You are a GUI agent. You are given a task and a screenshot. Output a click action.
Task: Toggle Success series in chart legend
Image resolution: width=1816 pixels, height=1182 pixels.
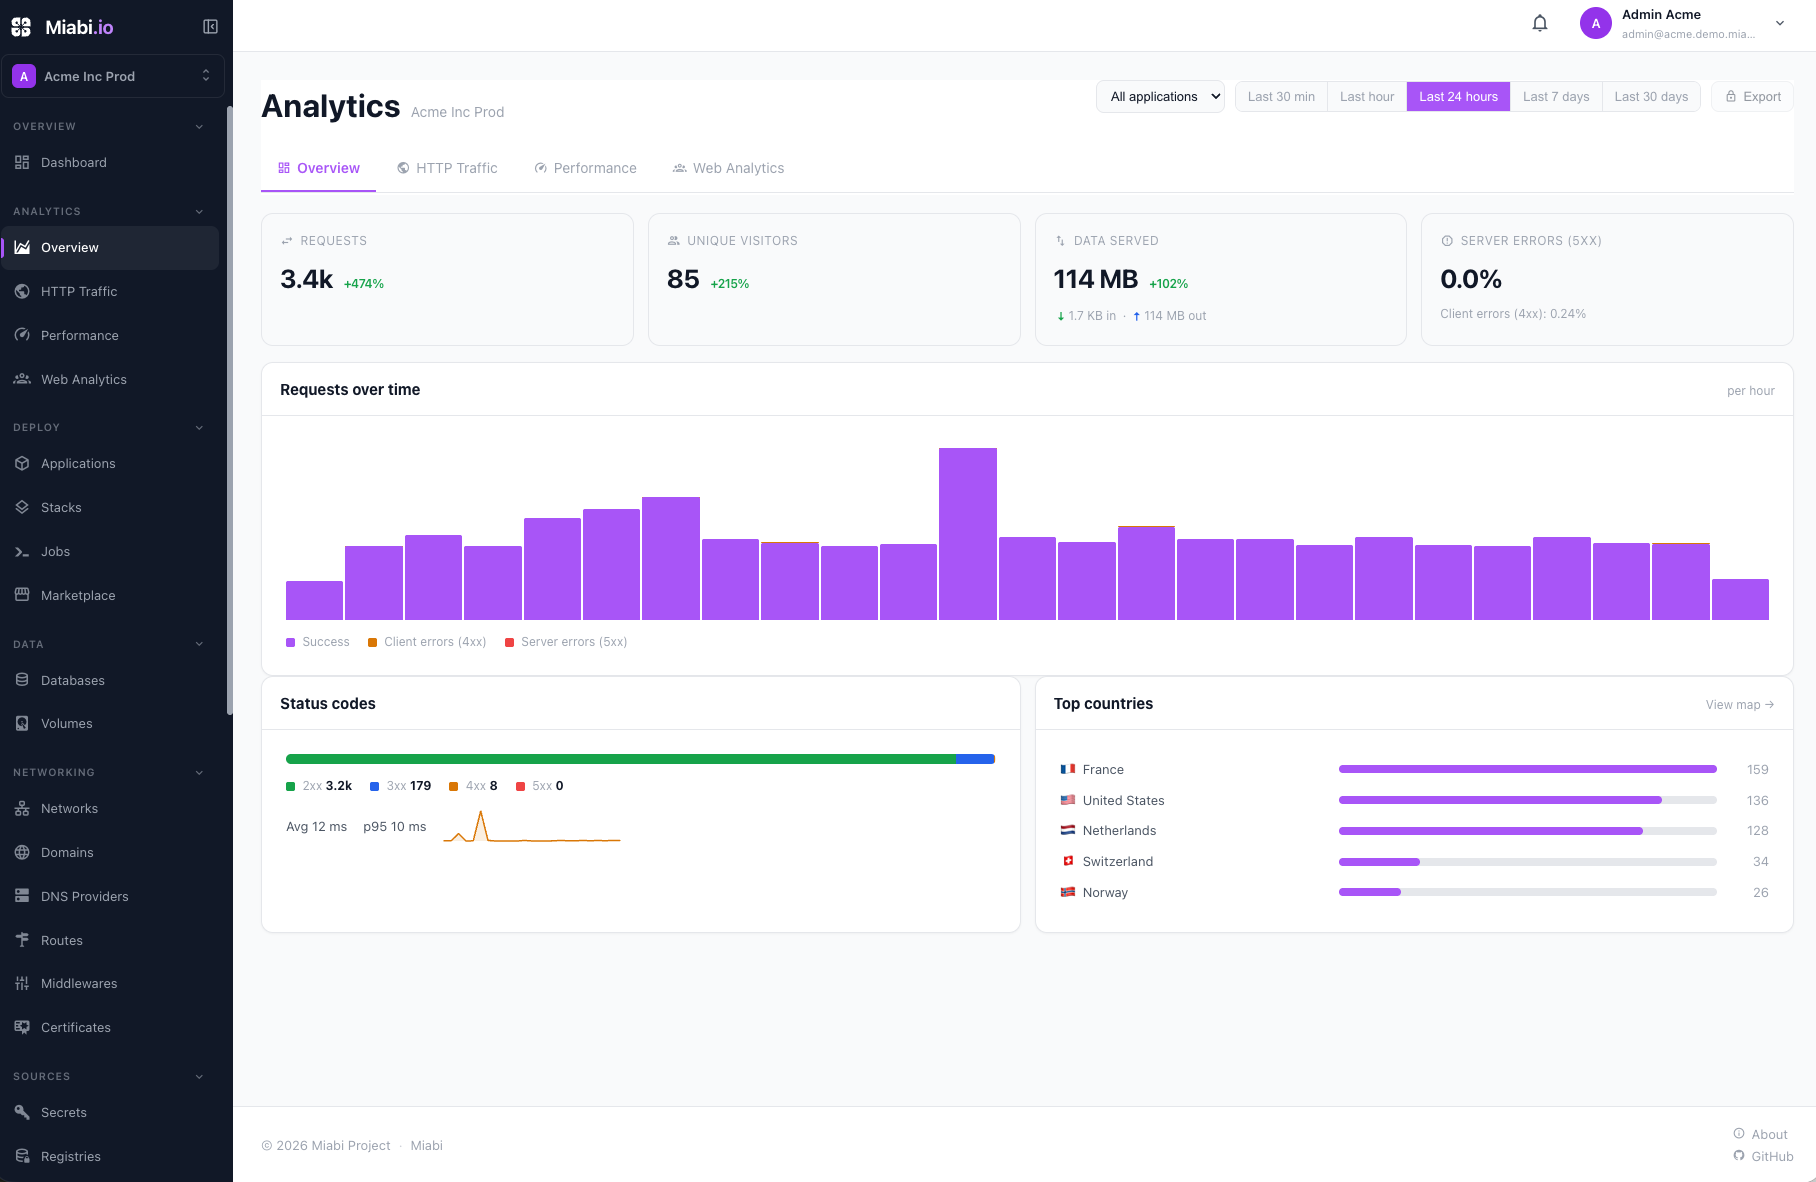point(318,642)
